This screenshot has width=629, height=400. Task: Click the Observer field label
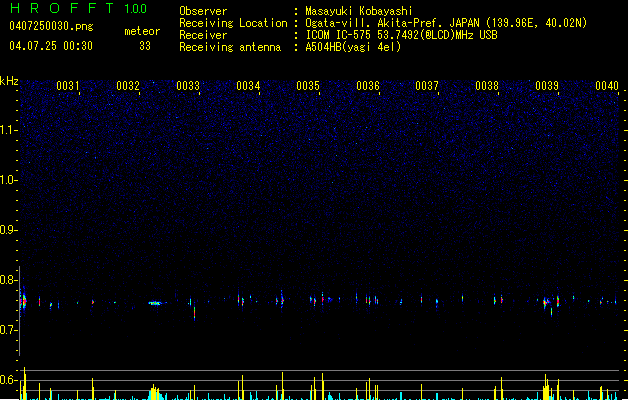click(203, 11)
